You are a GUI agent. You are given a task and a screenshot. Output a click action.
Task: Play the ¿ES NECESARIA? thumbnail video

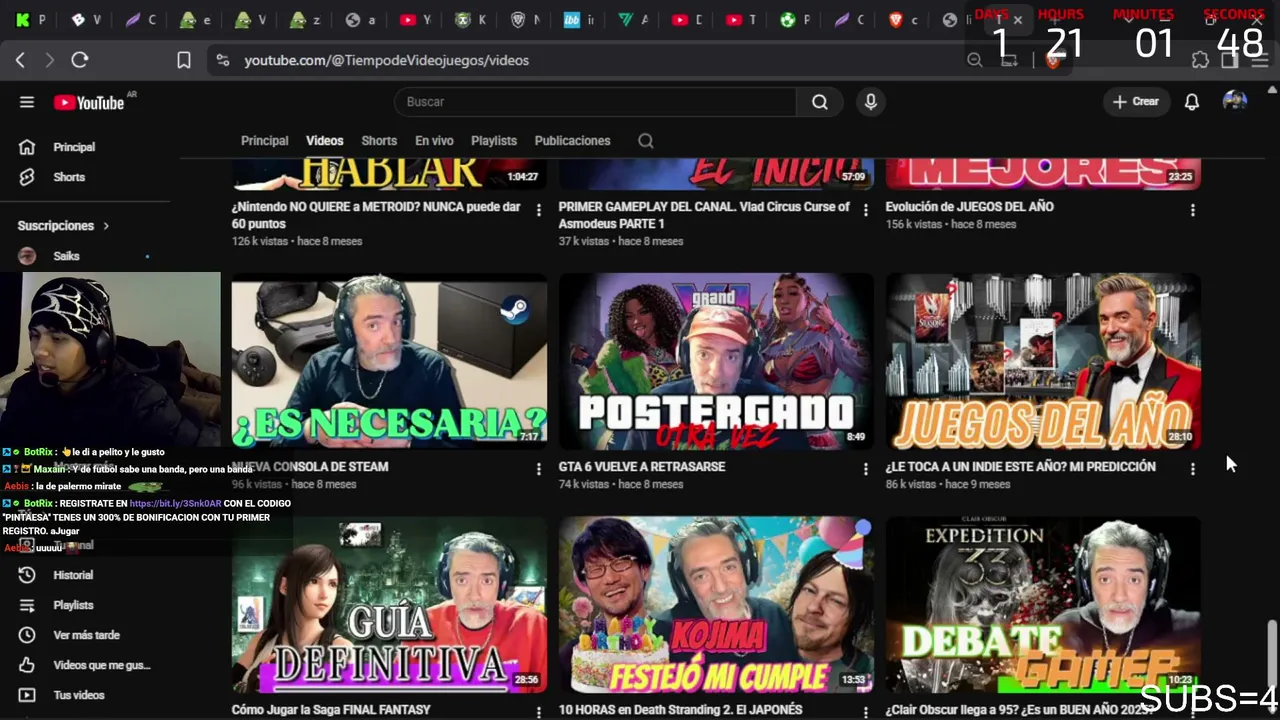[389, 362]
